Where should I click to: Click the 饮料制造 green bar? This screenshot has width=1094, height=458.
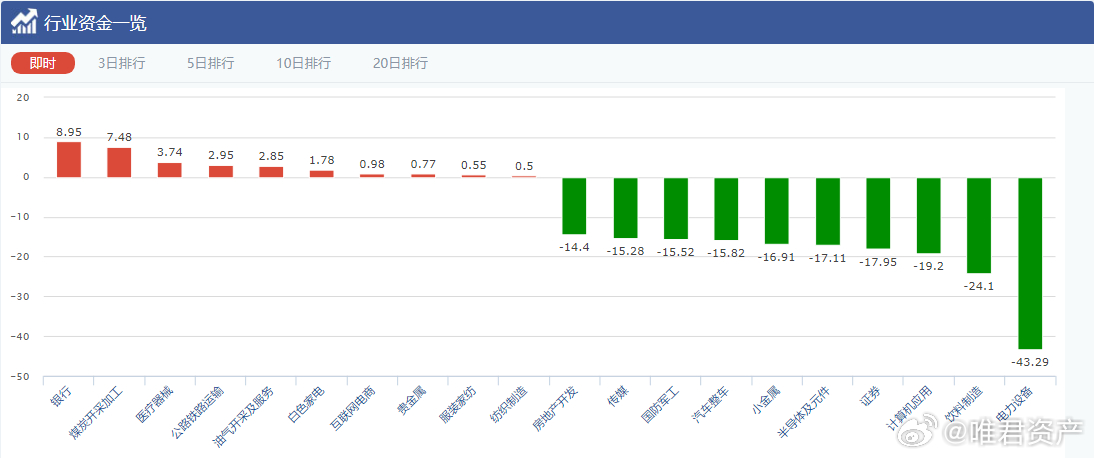click(x=979, y=225)
